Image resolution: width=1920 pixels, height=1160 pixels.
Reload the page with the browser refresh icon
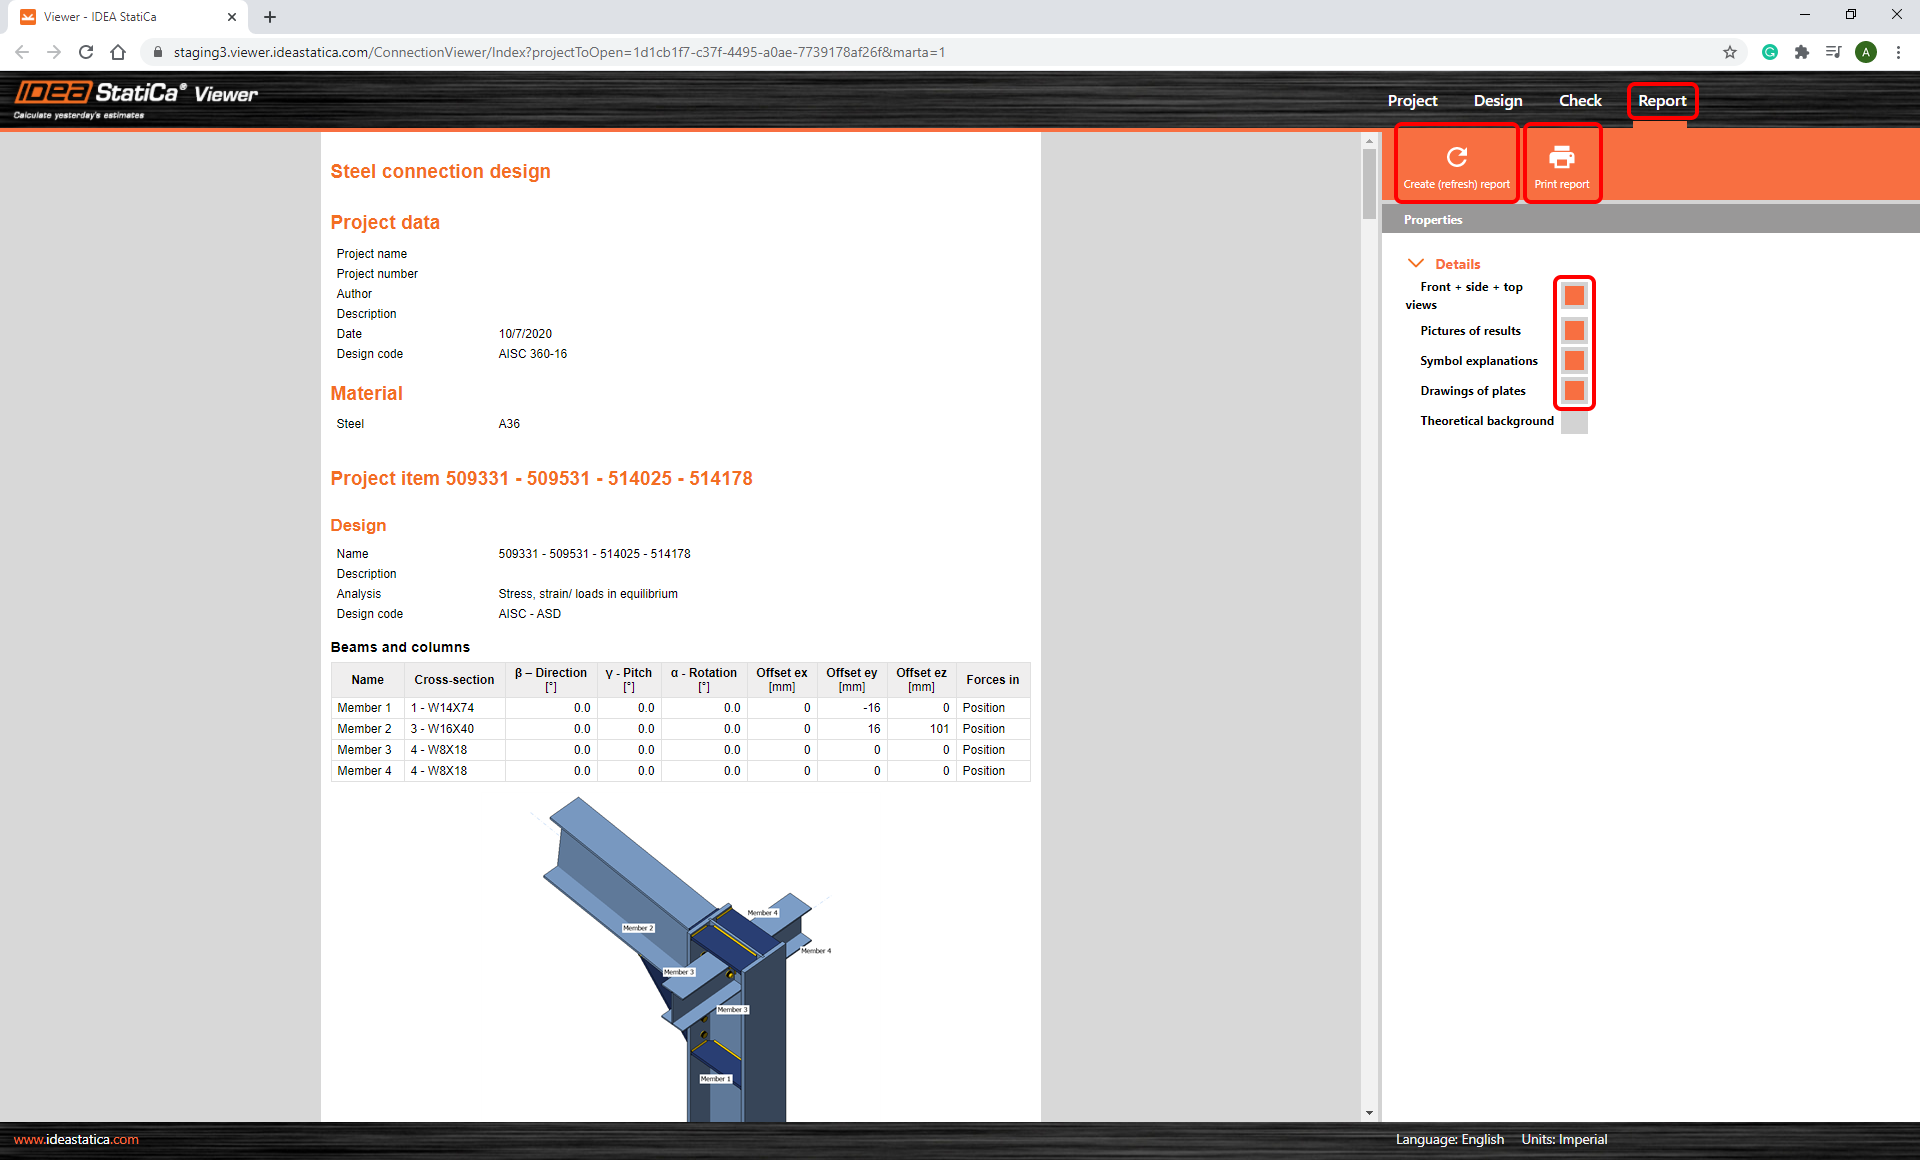pyautogui.click(x=86, y=52)
